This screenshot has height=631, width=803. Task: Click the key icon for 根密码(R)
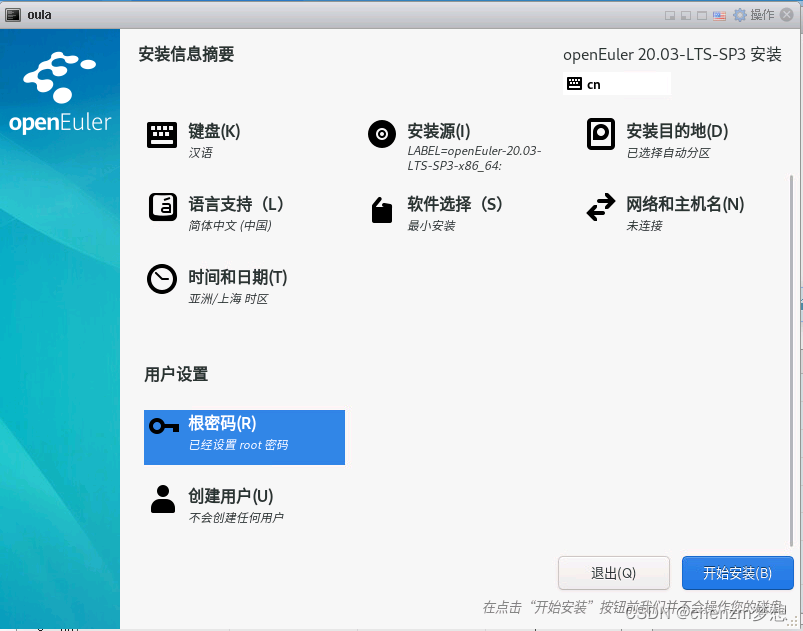click(x=164, y=426)
